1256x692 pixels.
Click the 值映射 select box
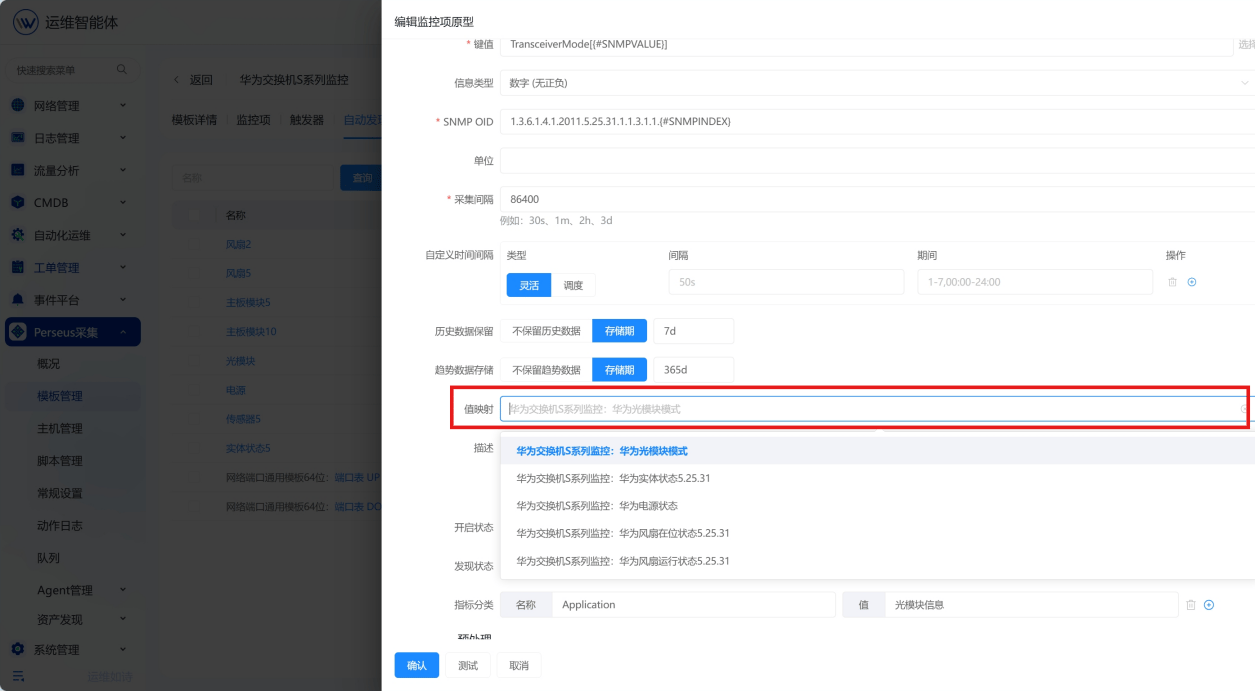pyautogui.click(x=877, y=409)
